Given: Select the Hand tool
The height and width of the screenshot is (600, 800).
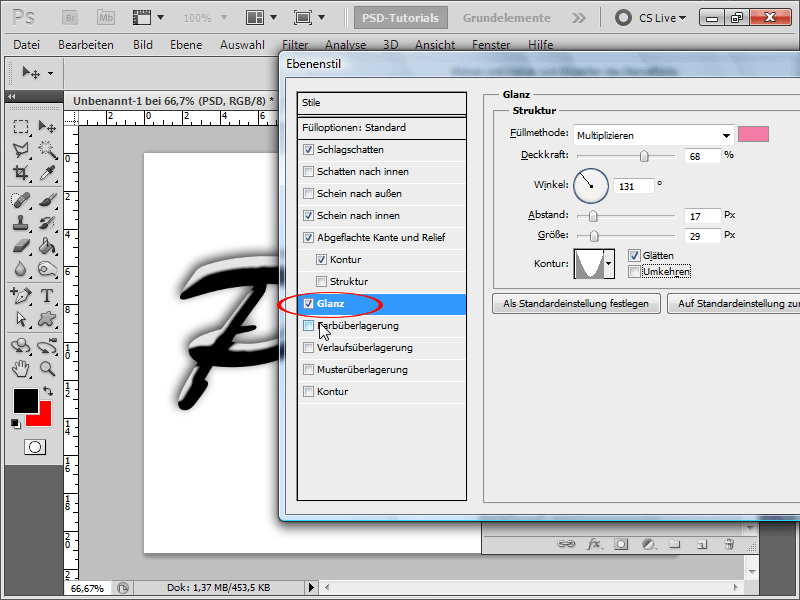Looking at the screenshot, I should coord(20,369).
